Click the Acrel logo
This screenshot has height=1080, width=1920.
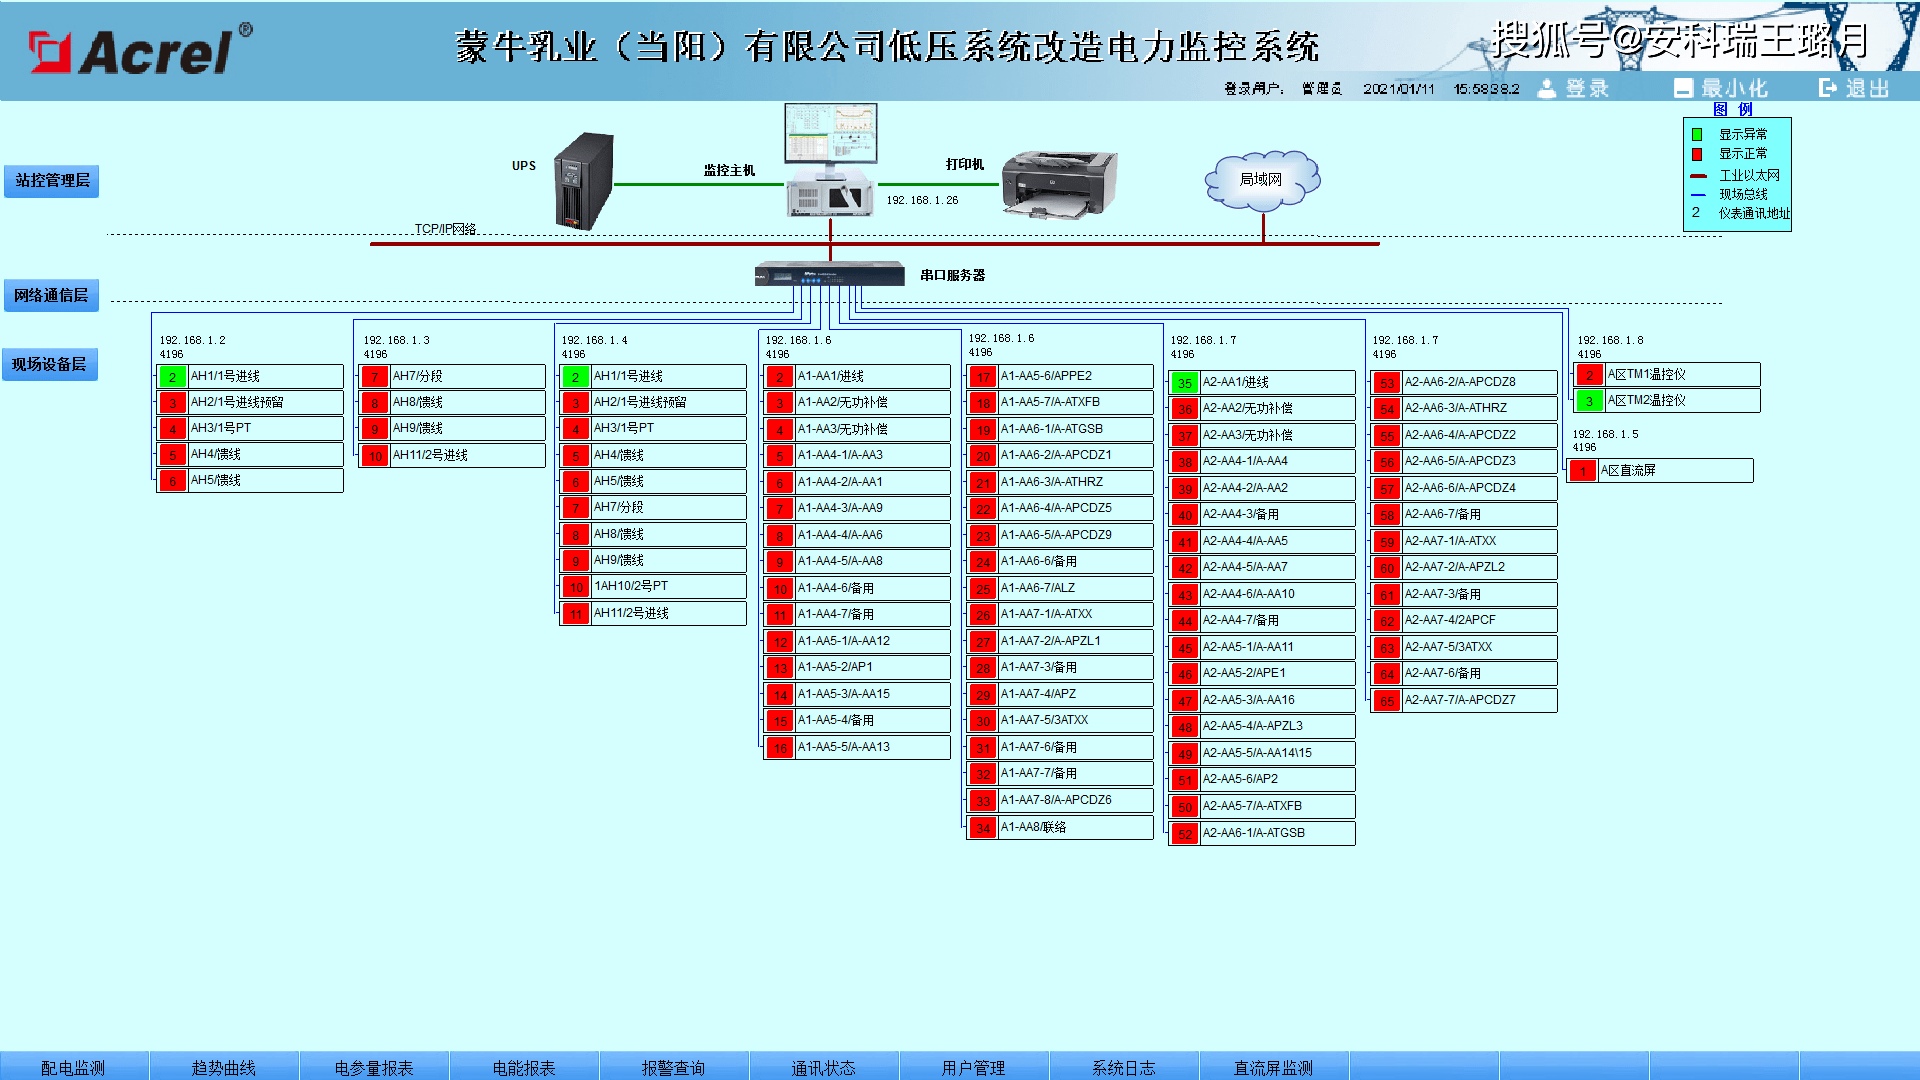coord(140,50)
